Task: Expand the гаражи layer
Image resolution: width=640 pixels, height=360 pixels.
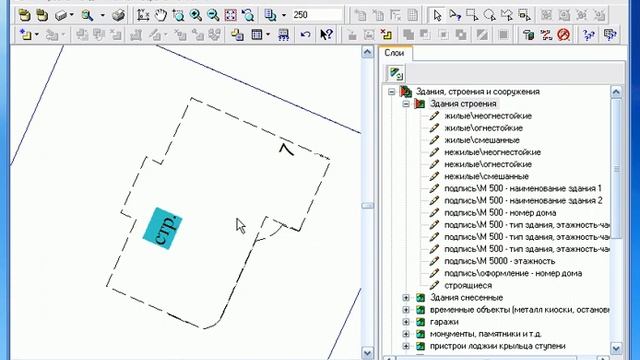Action: click(406, 322)
